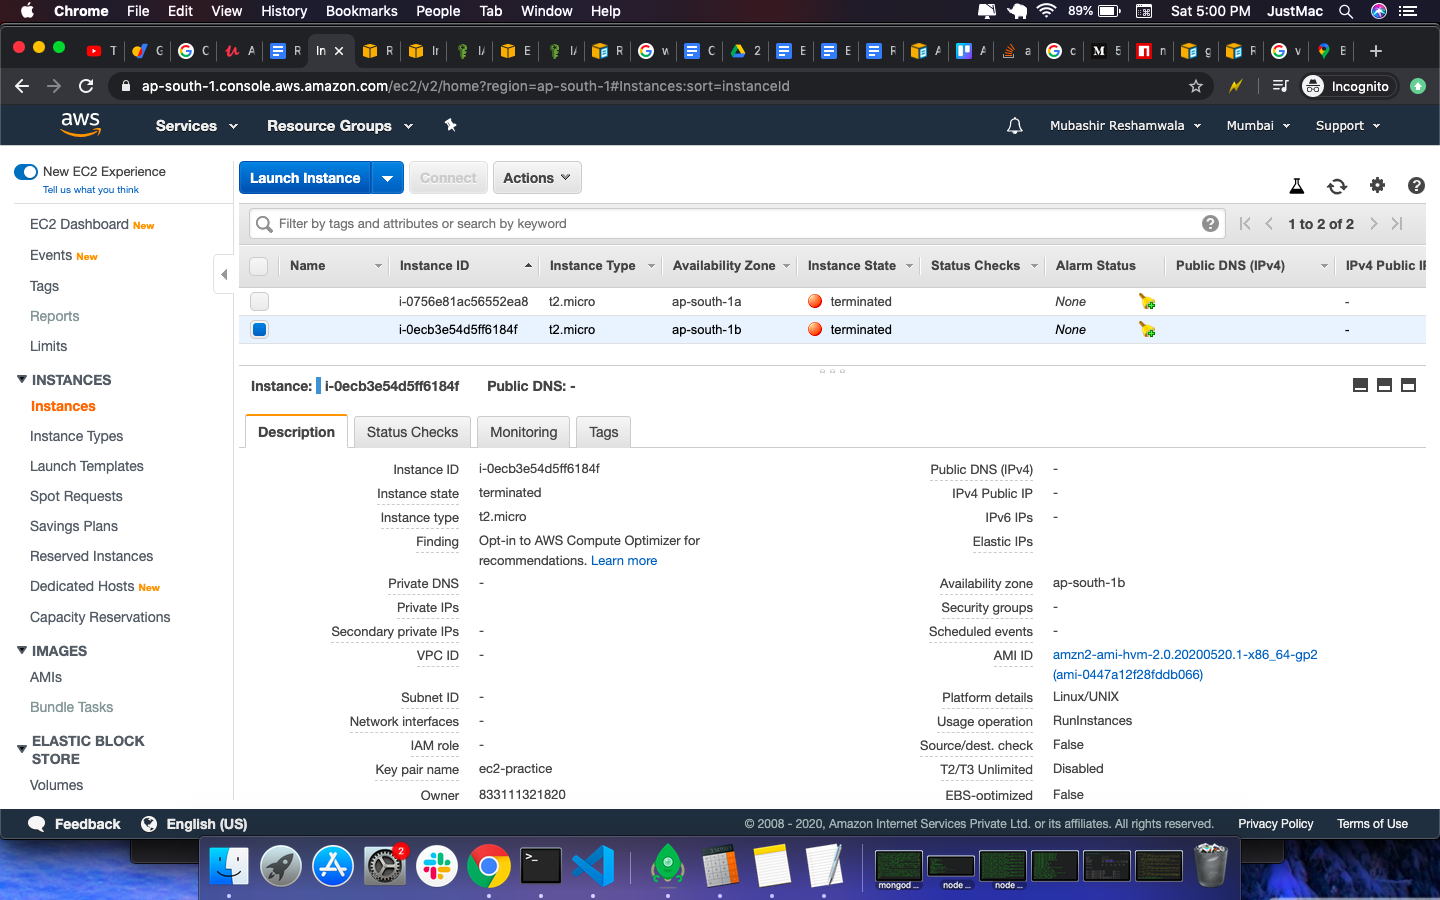Collapse the INSTANCES sidebar section
Viewport: 1440px width, 900px height.
22,379
